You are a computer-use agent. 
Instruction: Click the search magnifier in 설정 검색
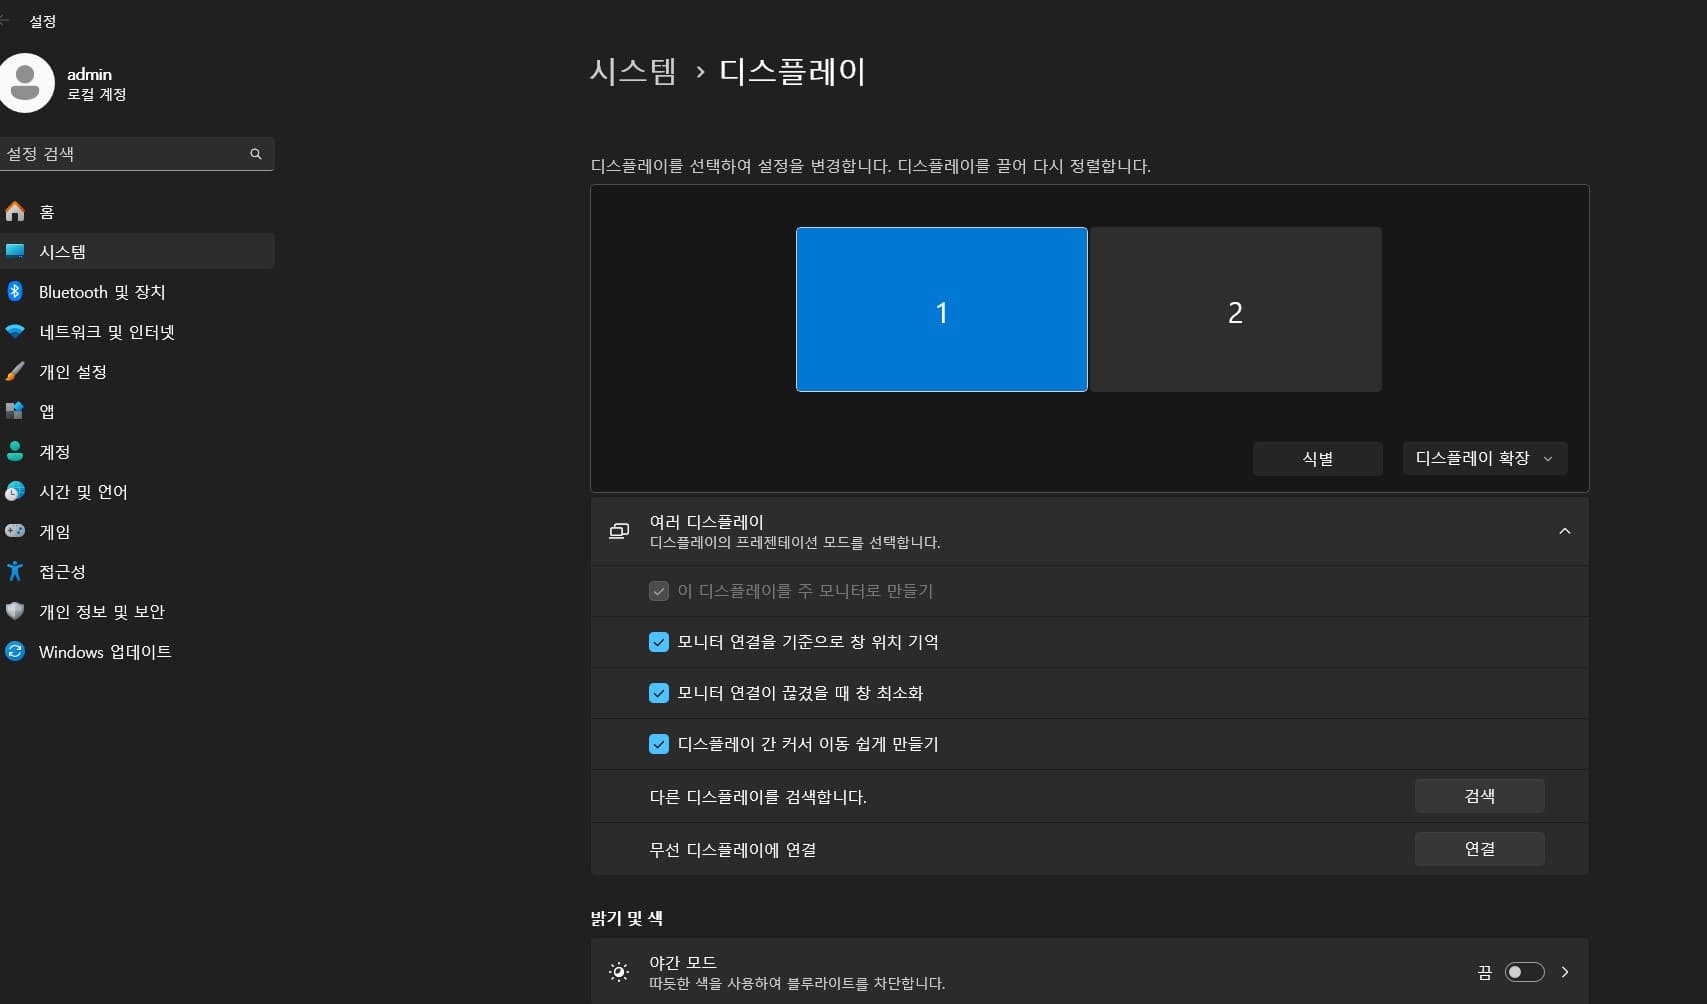[x=256, y=153]
